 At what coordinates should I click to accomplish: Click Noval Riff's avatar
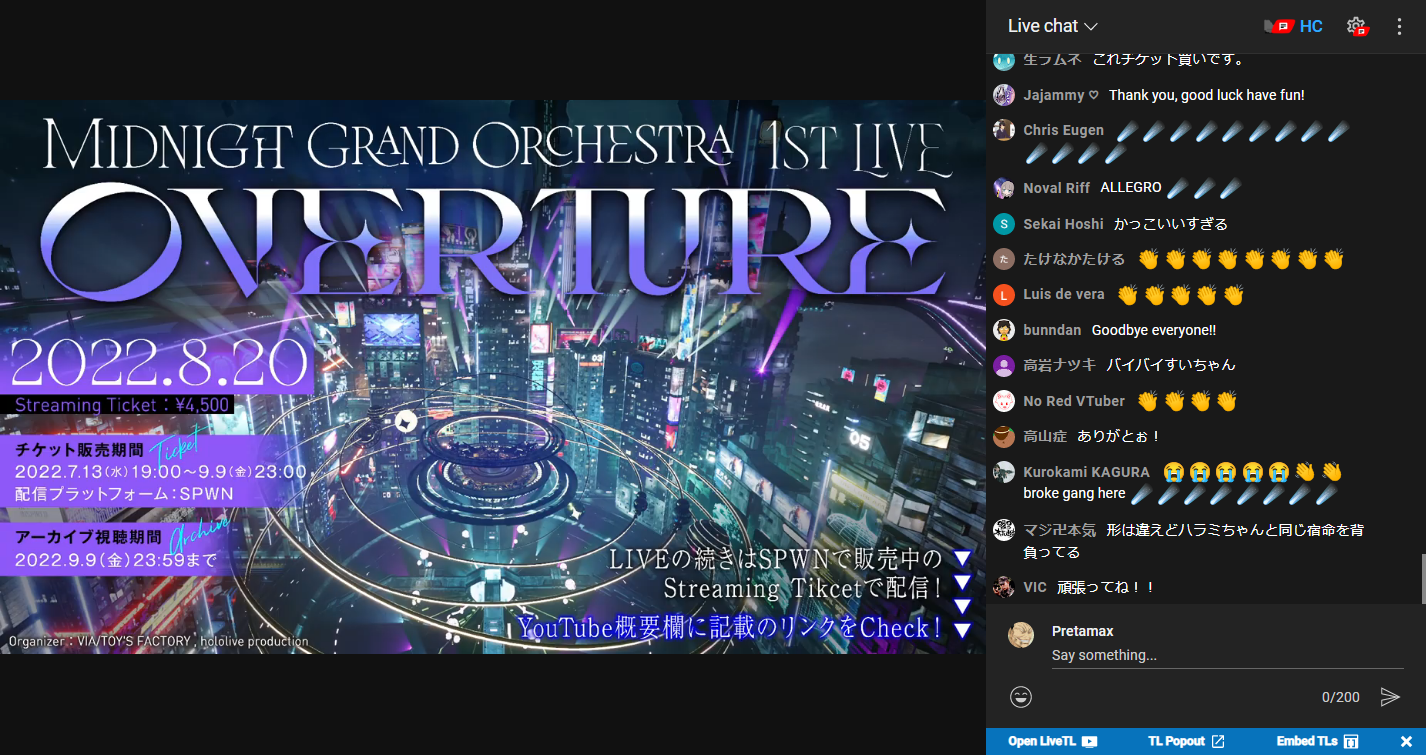1004,188
